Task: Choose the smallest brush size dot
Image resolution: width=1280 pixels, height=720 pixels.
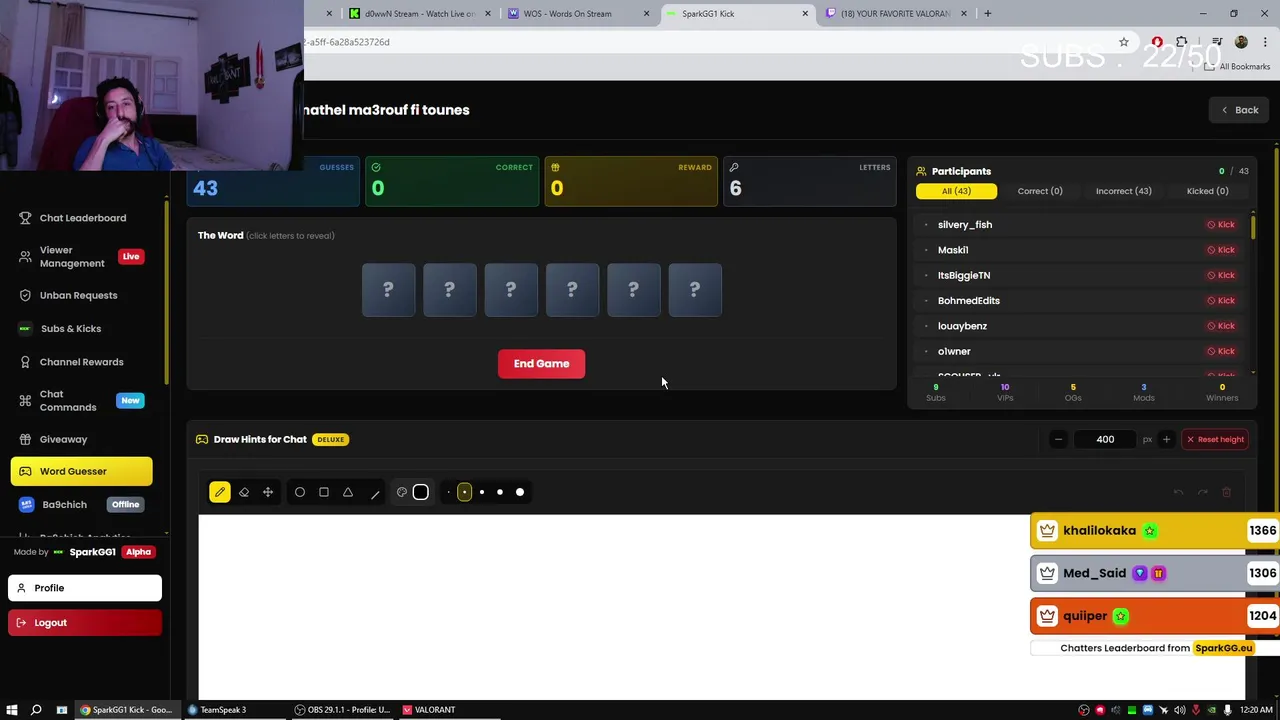Action: coord(448,492)
